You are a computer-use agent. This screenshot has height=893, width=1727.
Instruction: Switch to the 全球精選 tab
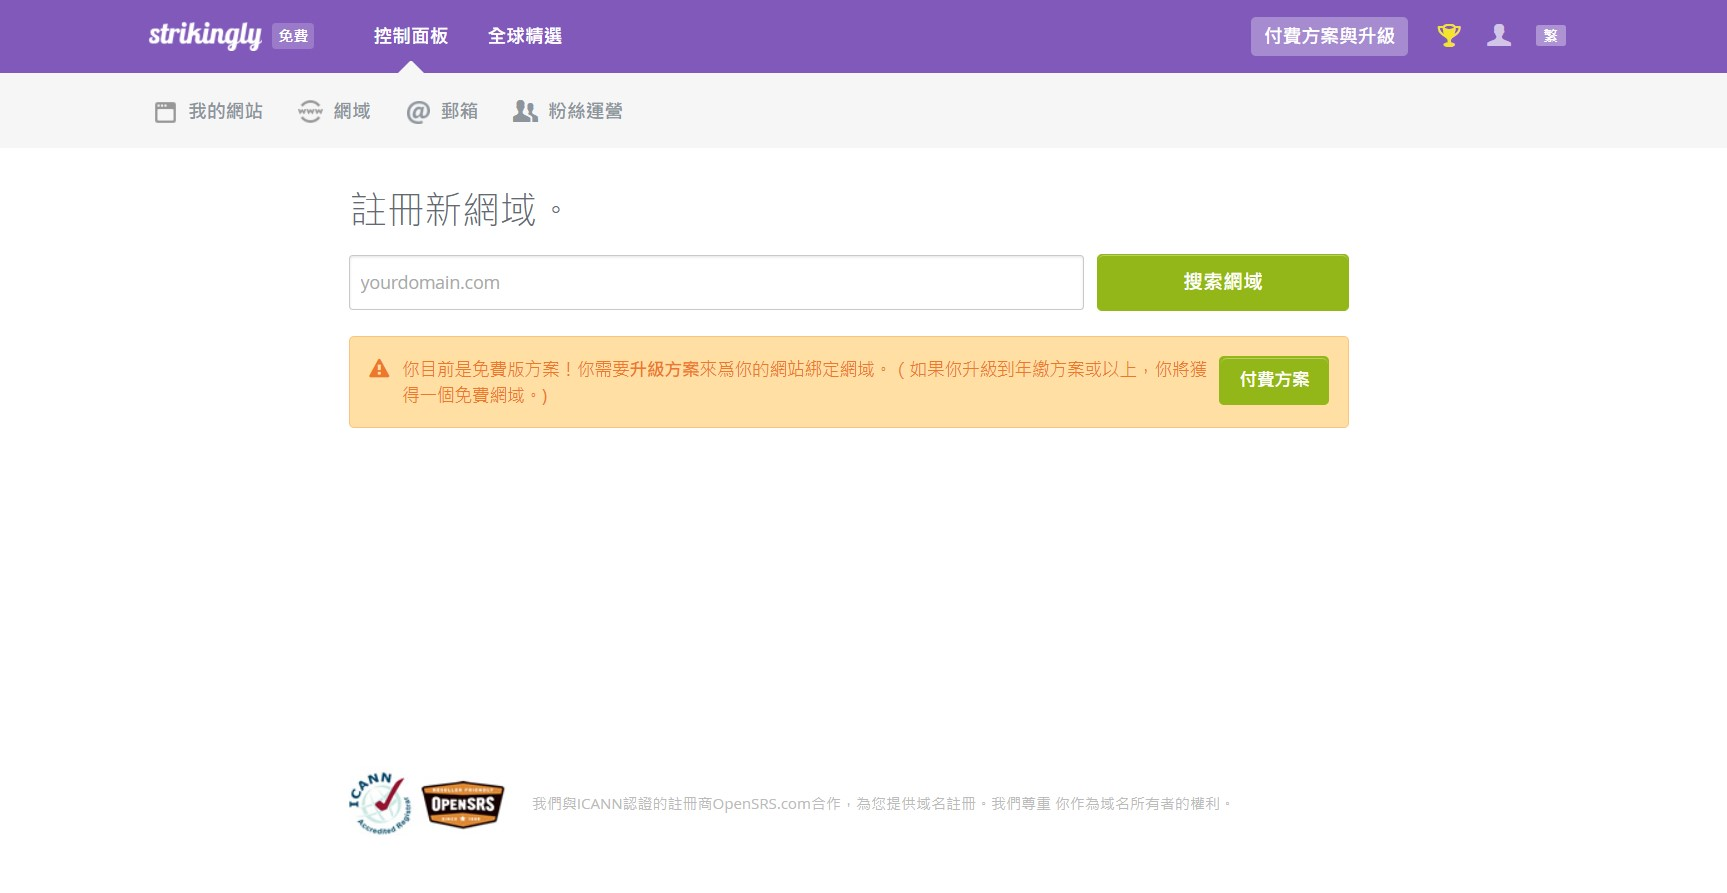pyautogui.click(x=524, y=36)
